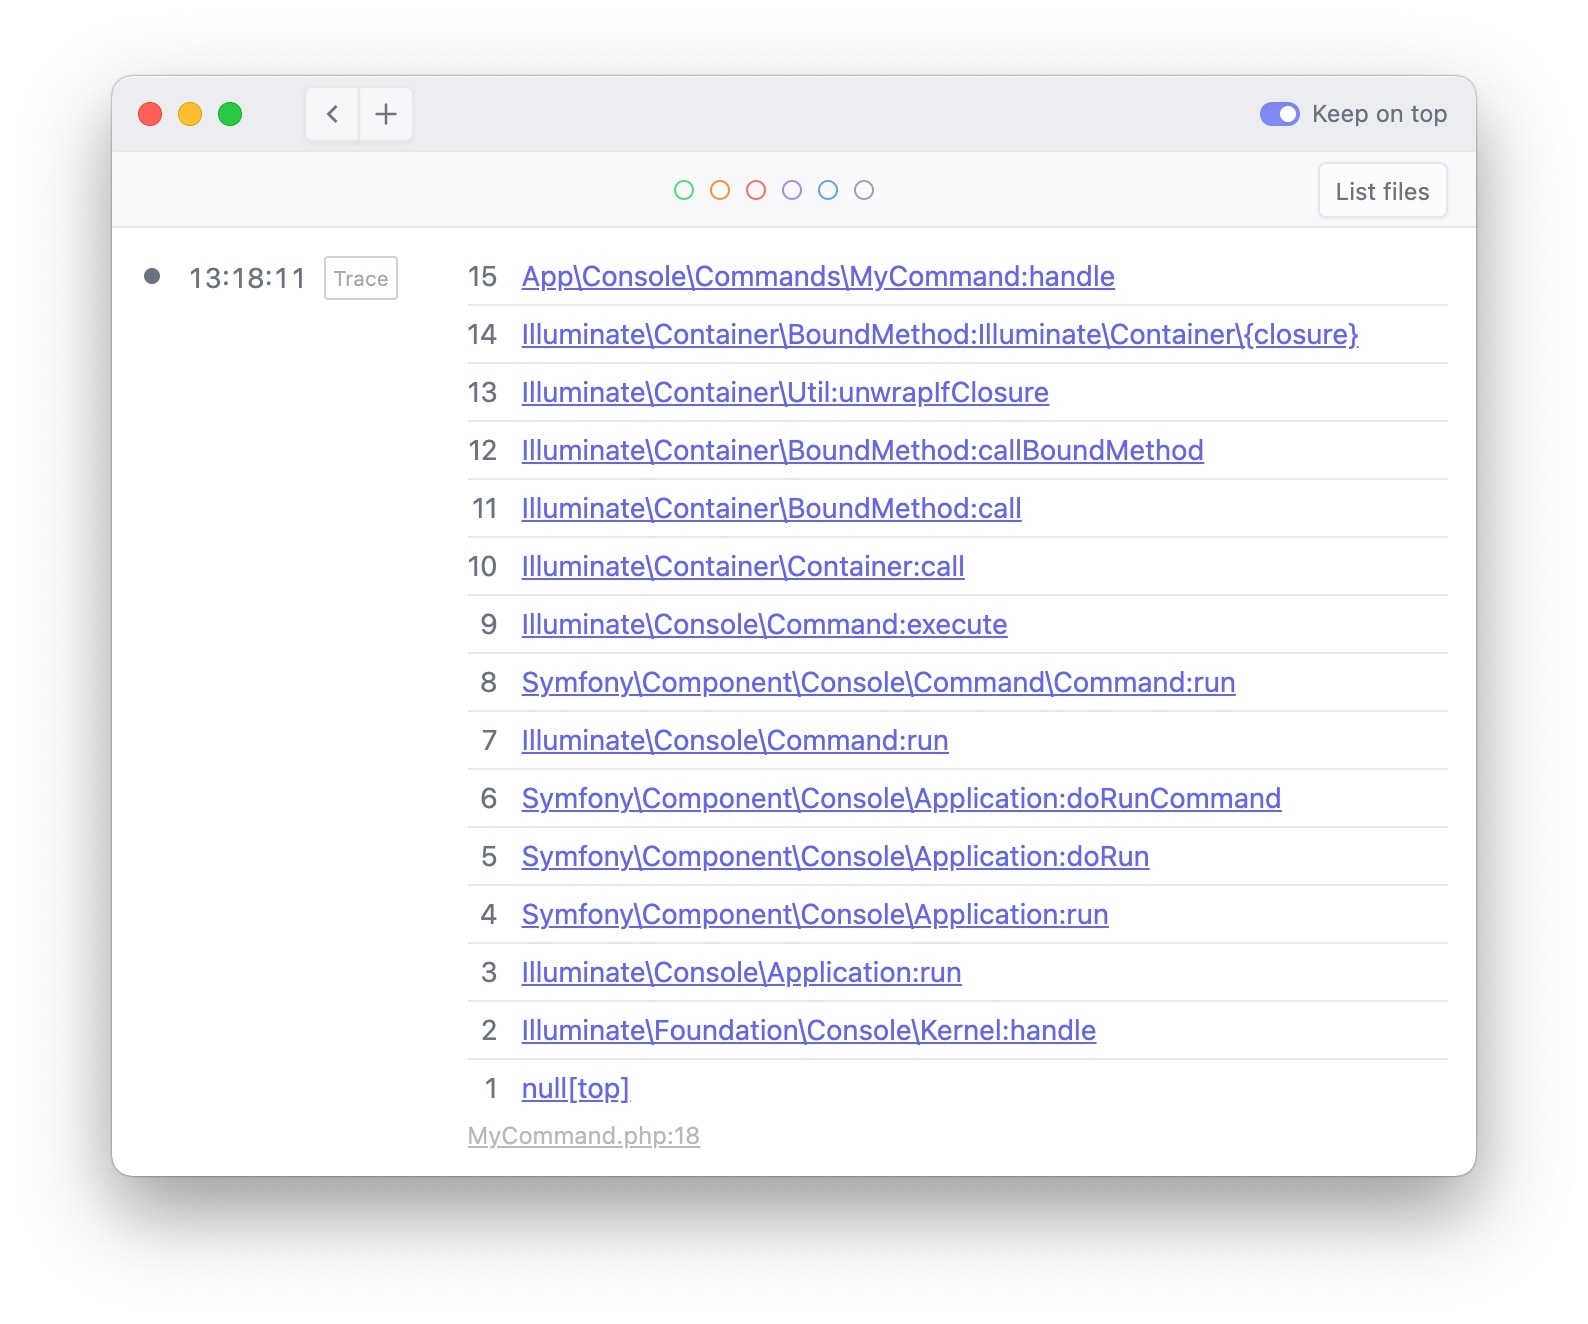Filter by the gray color circle
This screenshot has width=1588, height=1324.
(x=864, y=190)
